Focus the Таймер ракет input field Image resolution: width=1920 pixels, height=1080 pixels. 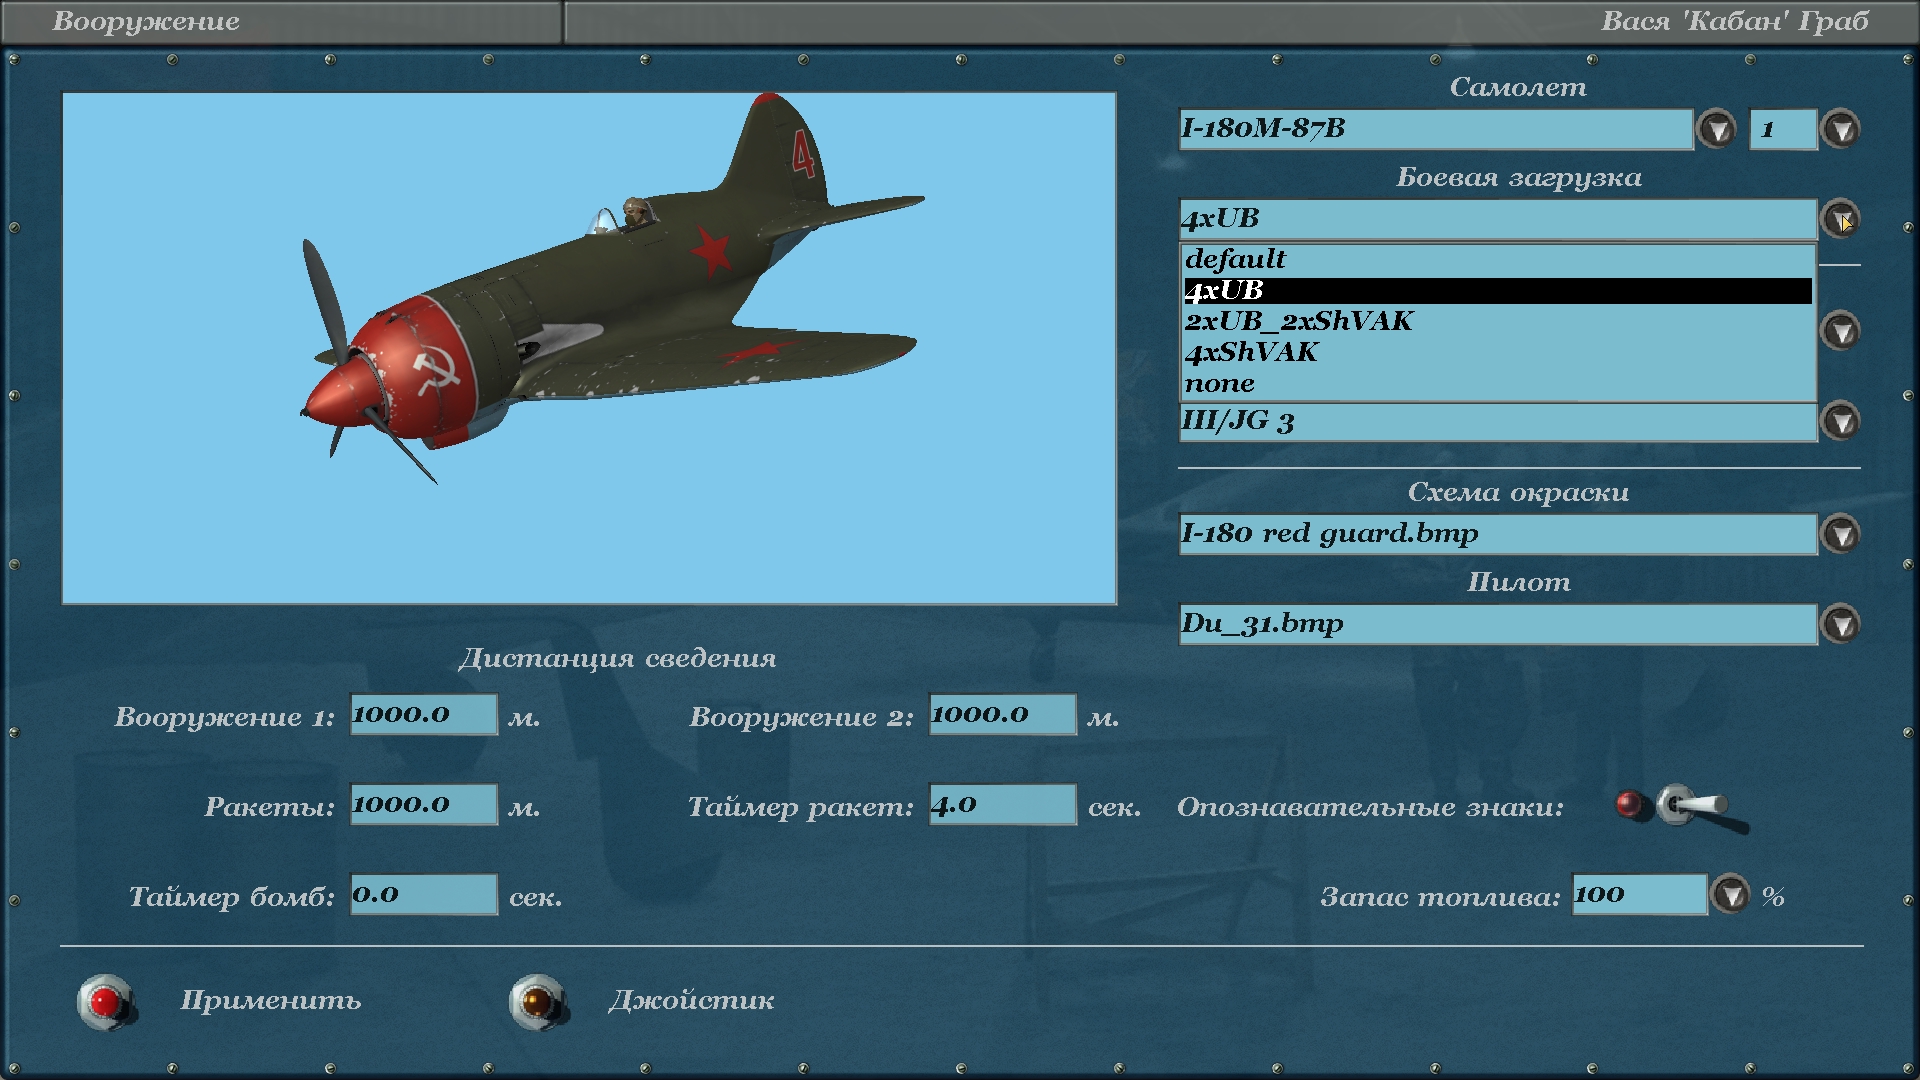1002,805
